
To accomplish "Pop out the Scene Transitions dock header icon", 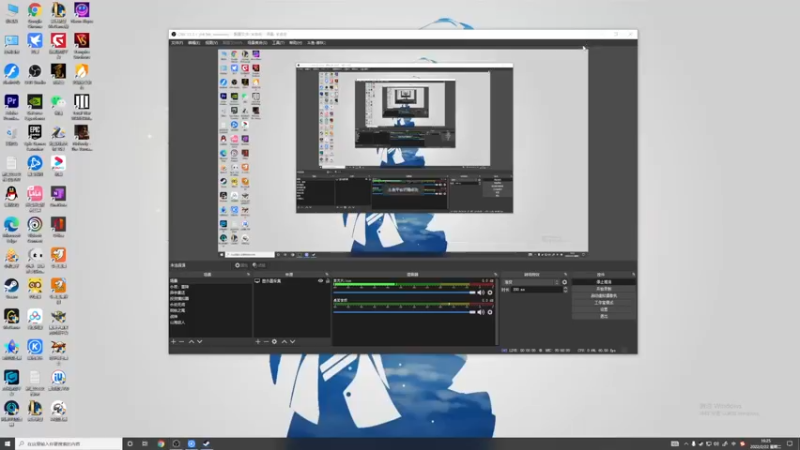I will 565,274.
